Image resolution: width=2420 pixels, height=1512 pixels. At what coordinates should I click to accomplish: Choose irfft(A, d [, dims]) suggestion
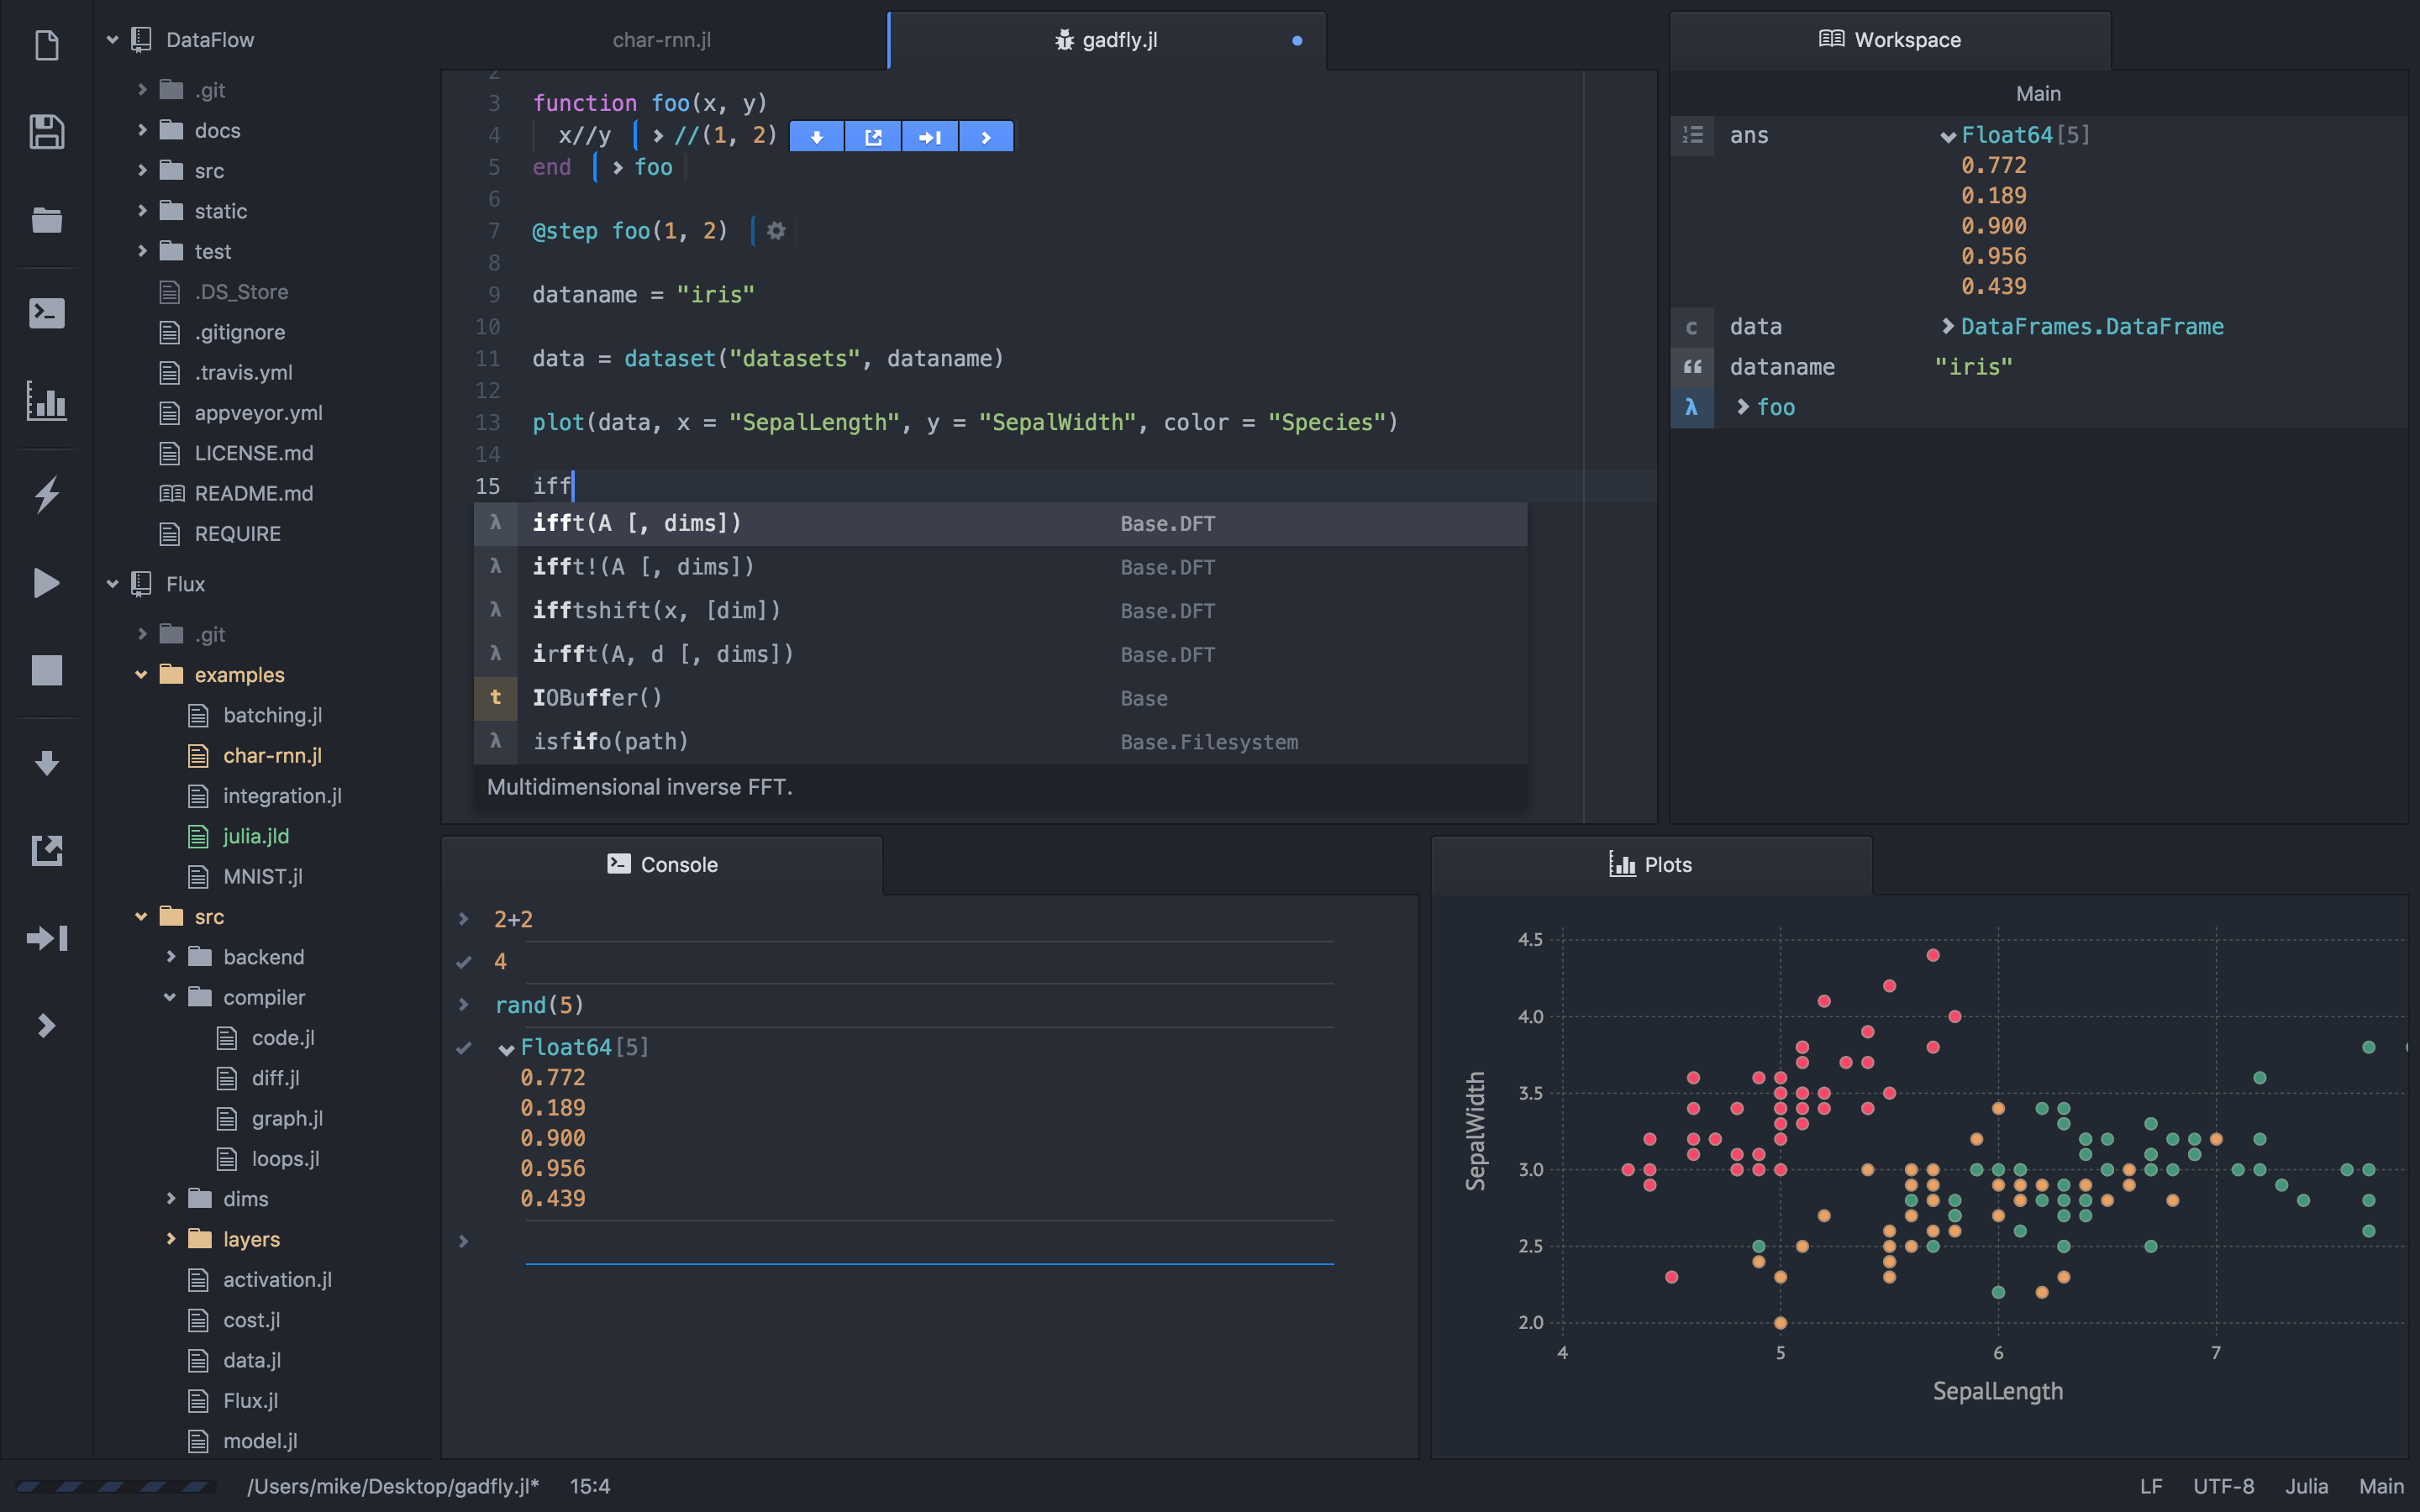click(1000, 654)
